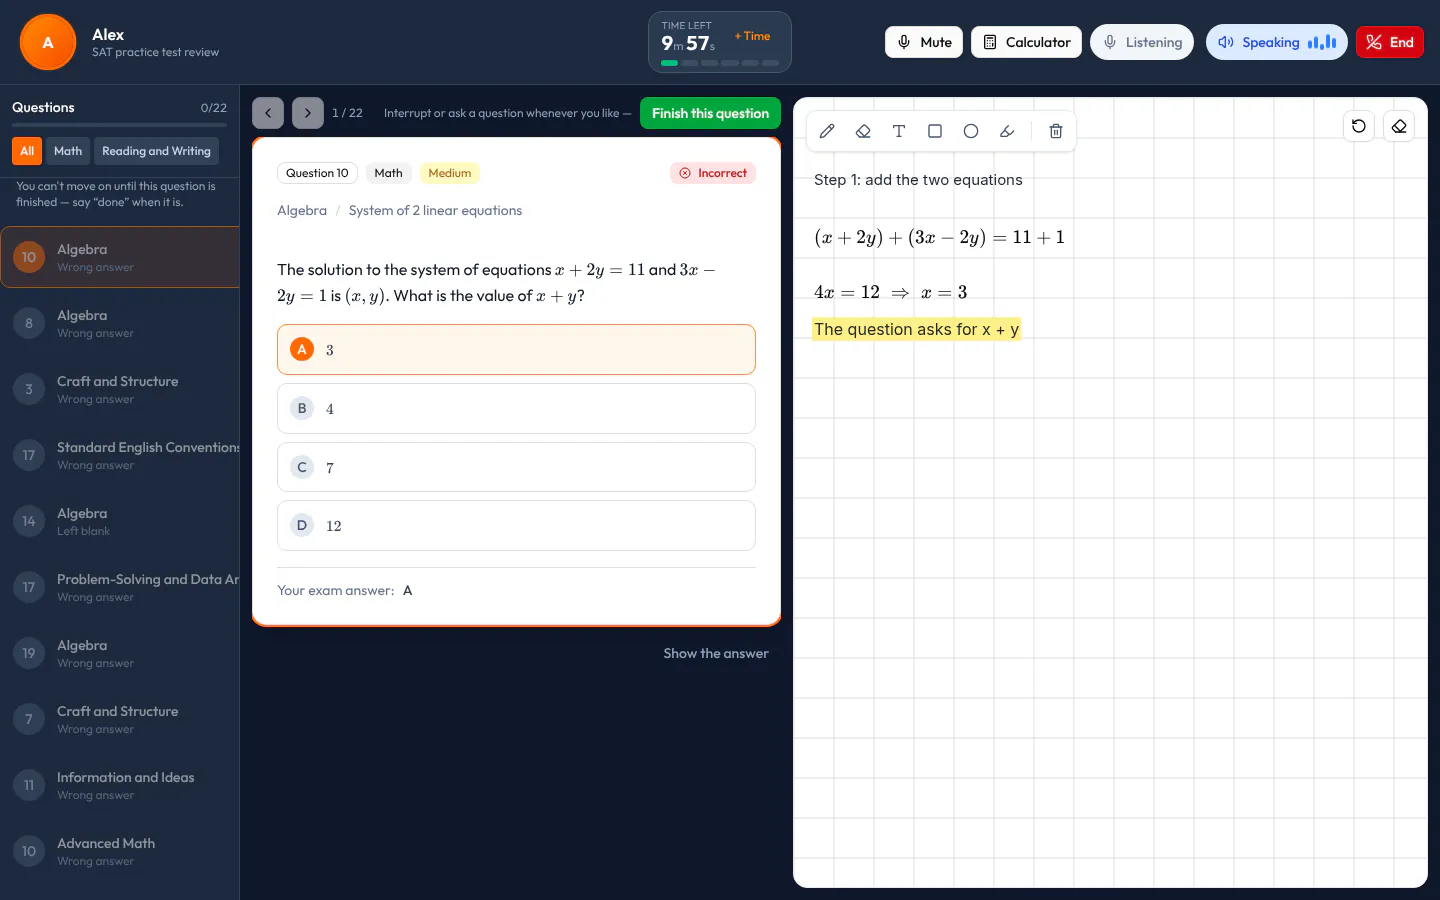End the review session
Image resolution: width=1440 pixels, height=900 pixels.
click(1390, 42)
